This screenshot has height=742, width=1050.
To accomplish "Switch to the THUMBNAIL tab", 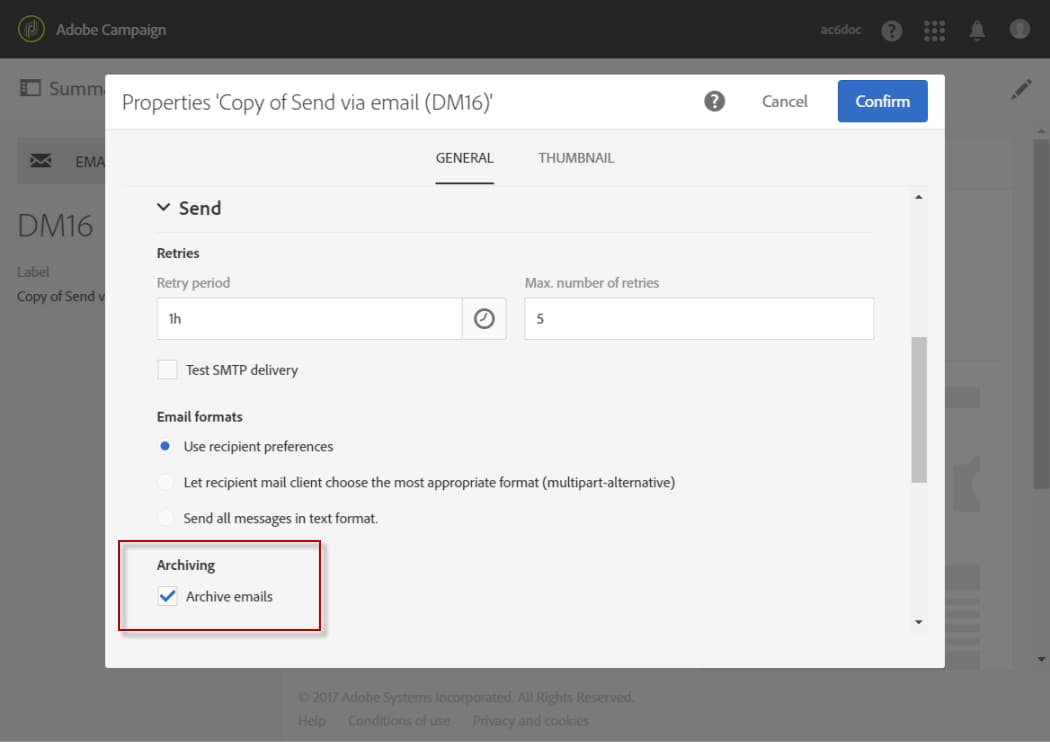I will (x=576, y=158).
